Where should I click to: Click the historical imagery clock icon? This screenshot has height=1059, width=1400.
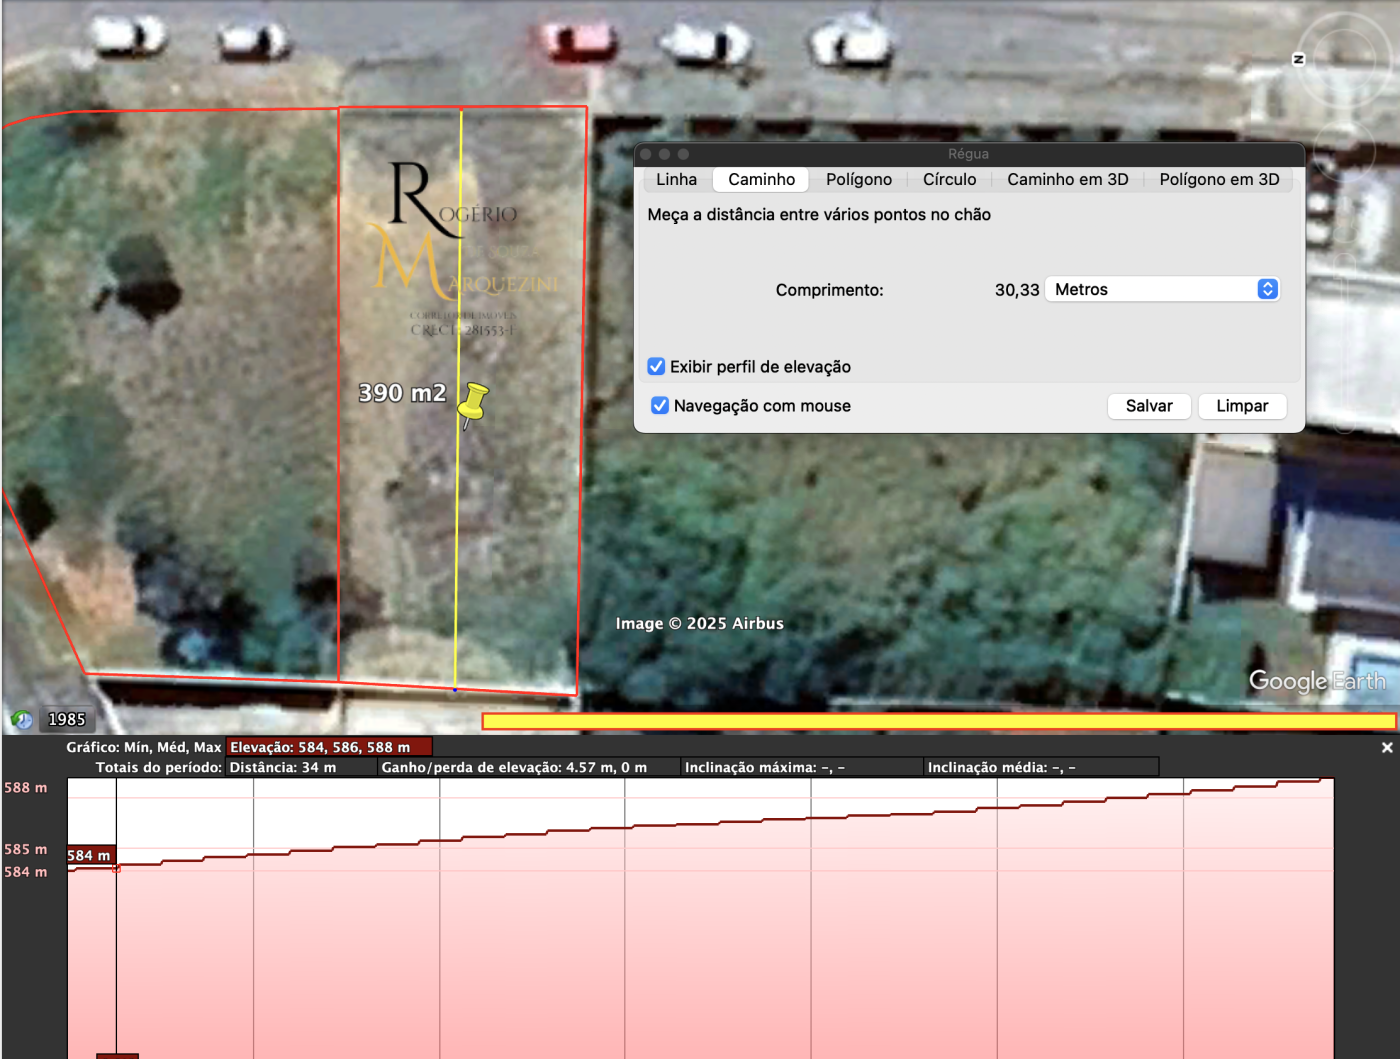pos(22,719)
